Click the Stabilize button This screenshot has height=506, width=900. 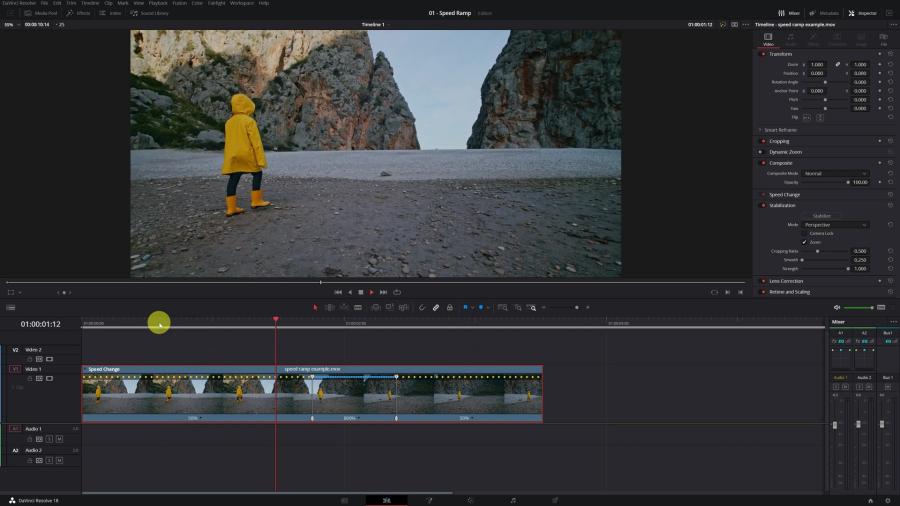[821, 216]
